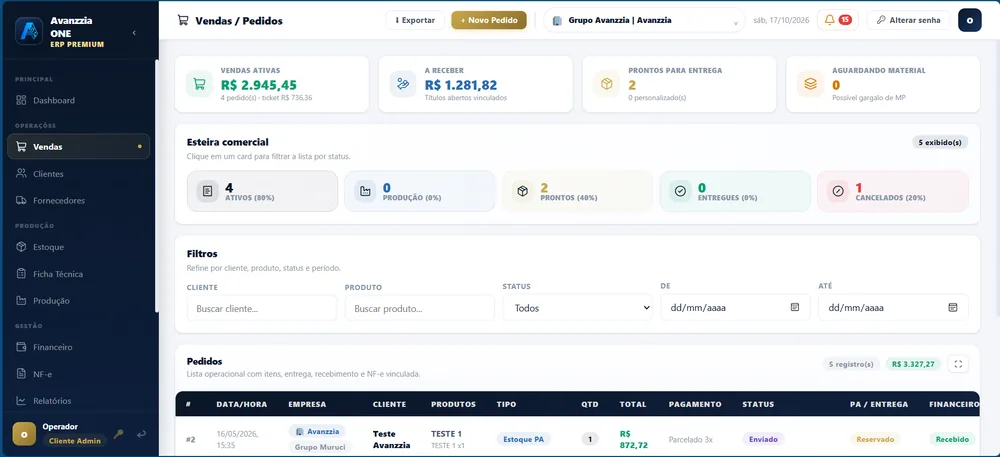Filter list by Ativos (80%) card
Viewport: 1000px width, 457px height.
[262, 191]
